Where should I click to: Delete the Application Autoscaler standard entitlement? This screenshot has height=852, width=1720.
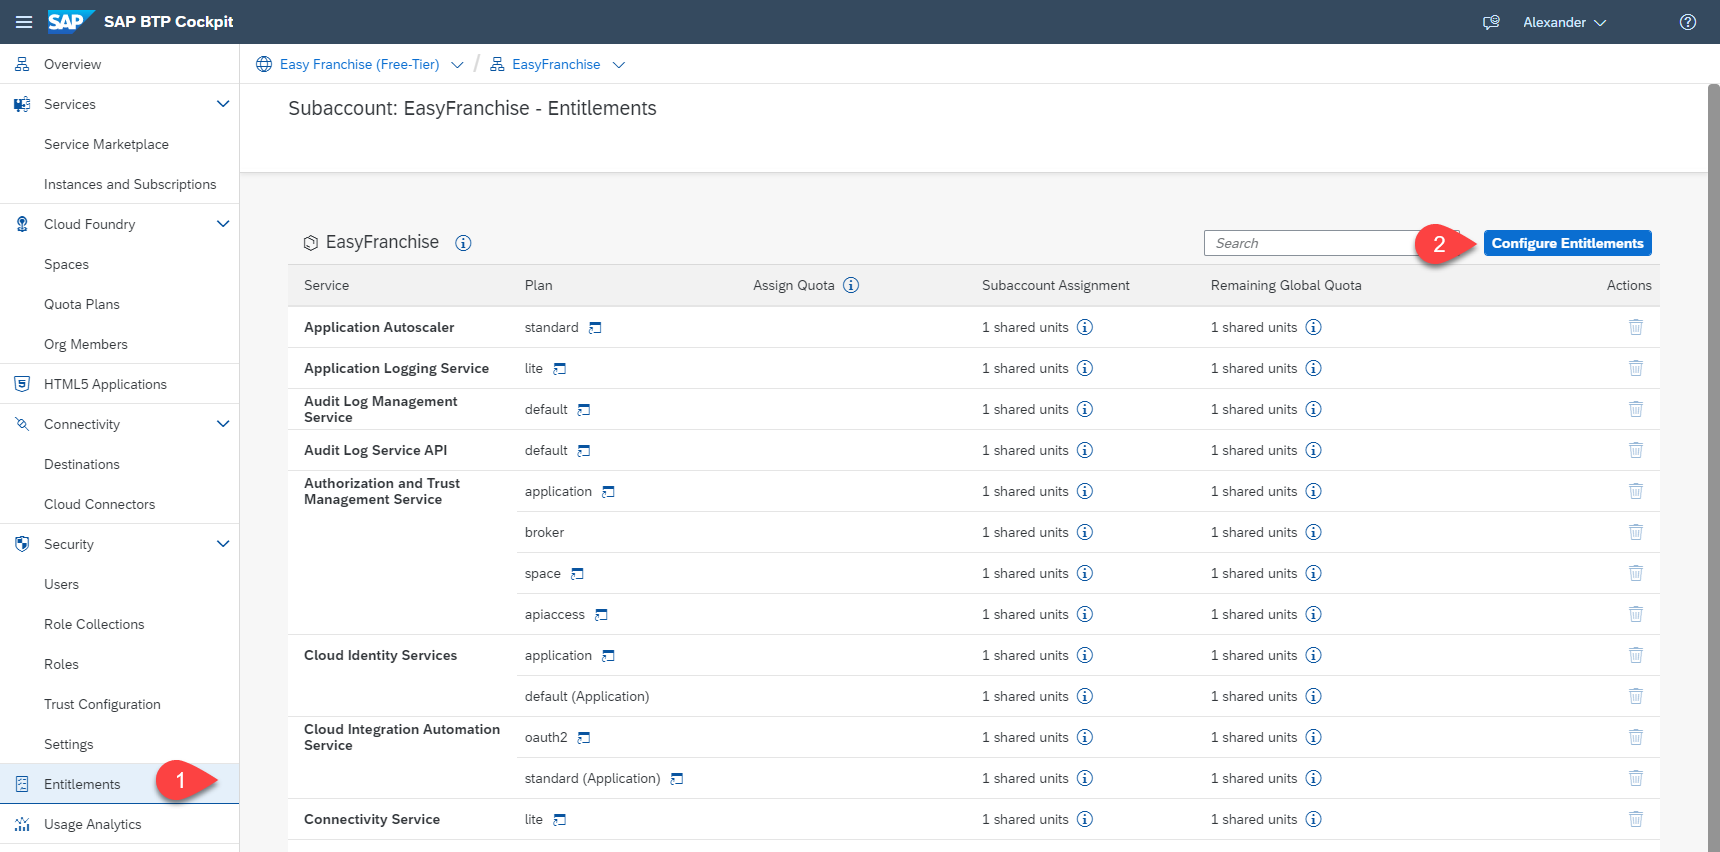(x=1636, y=327)
